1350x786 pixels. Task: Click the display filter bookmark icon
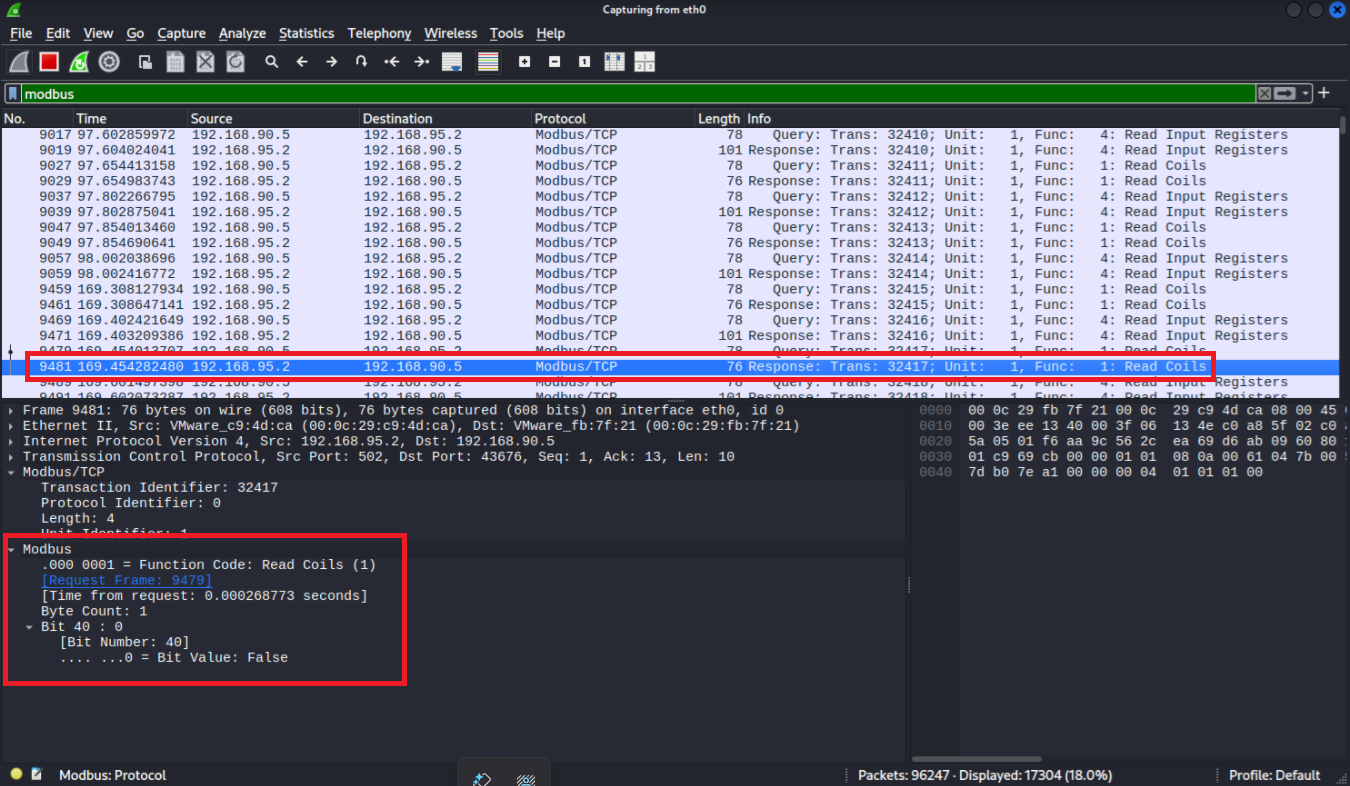click(12, 94)
